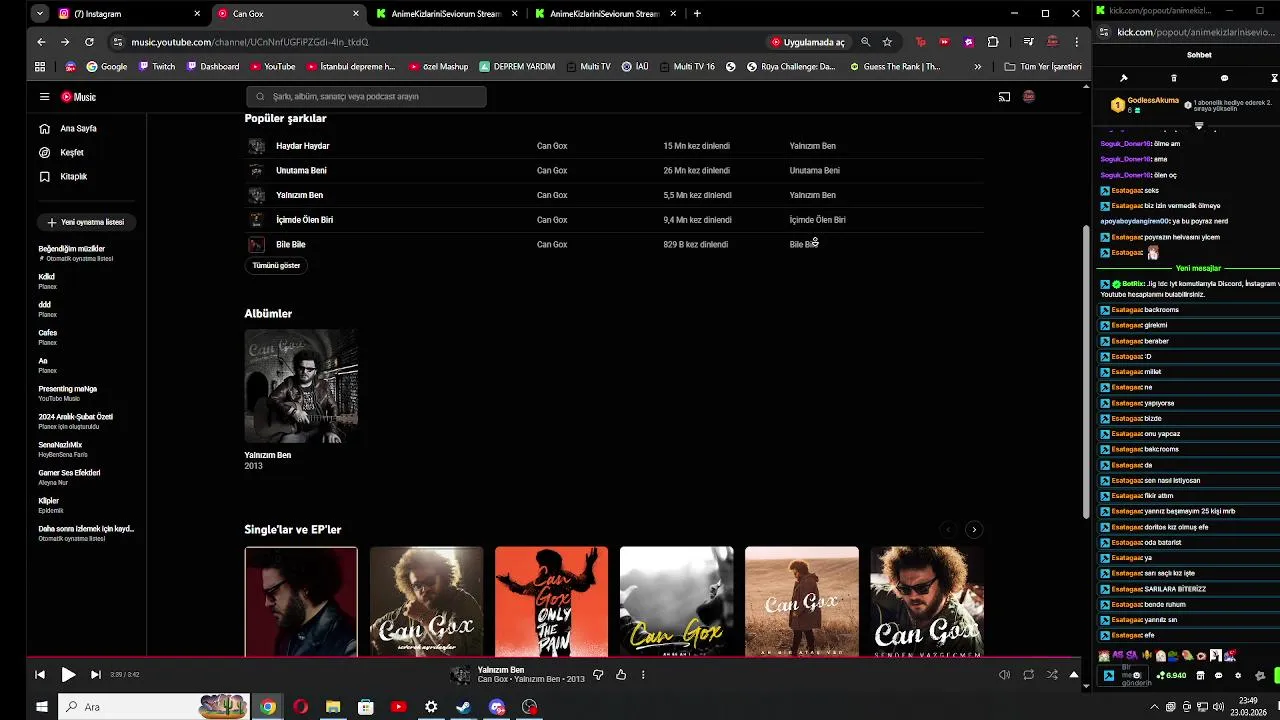Screen dimensions: 1280x720
Task: Open Chrome's three-dot menu
Action: [1077, 42]
